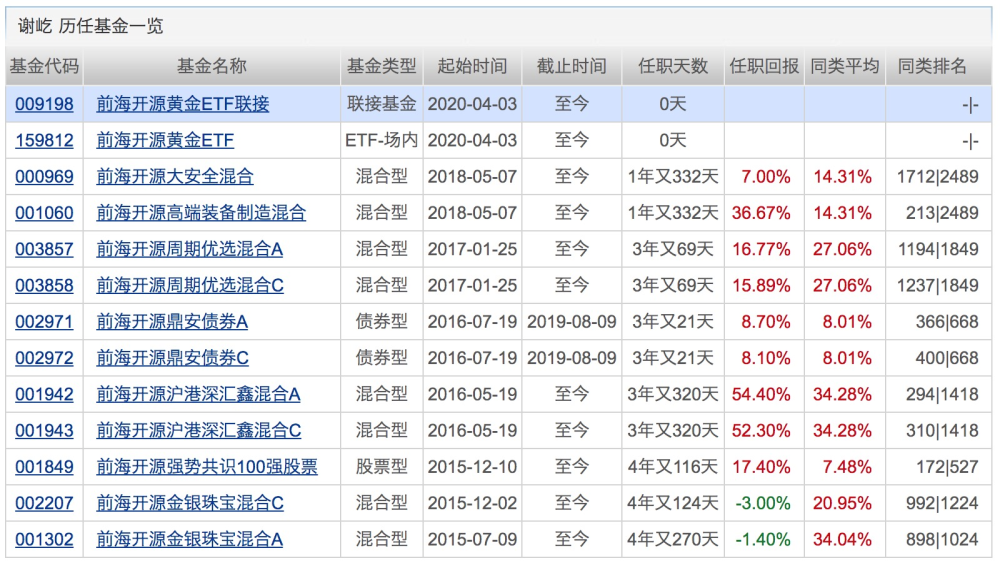Select the 17.40% return value

(761, 467)
